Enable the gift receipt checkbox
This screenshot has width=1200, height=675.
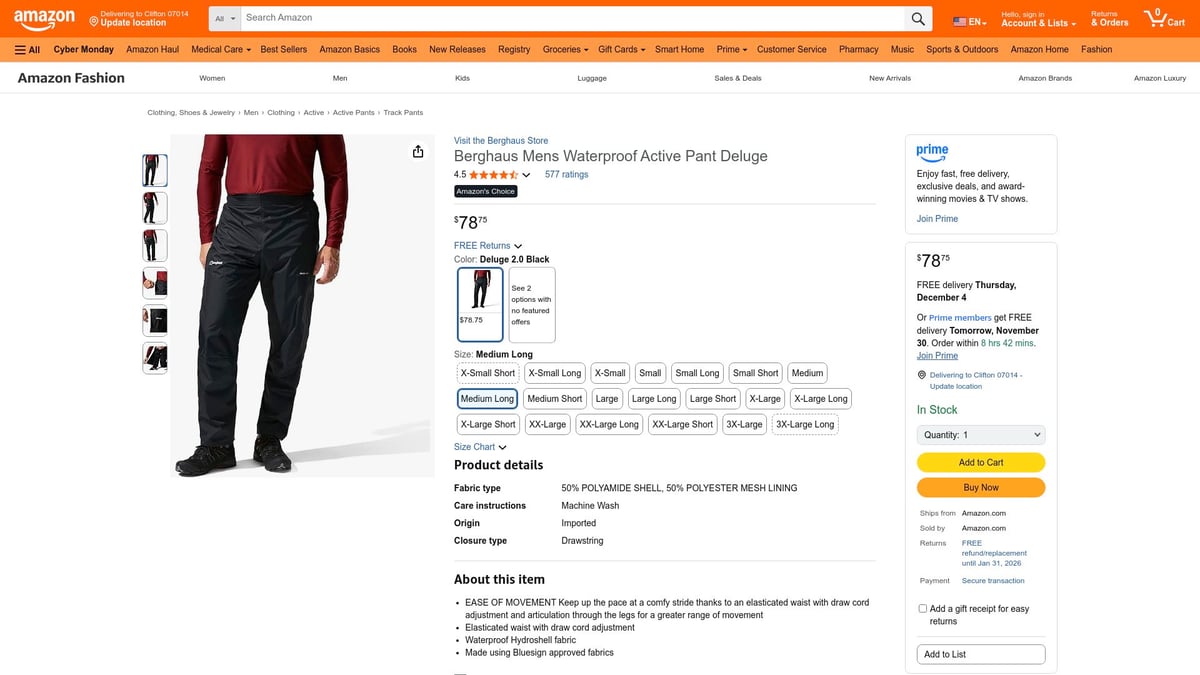tap(922, 608)
